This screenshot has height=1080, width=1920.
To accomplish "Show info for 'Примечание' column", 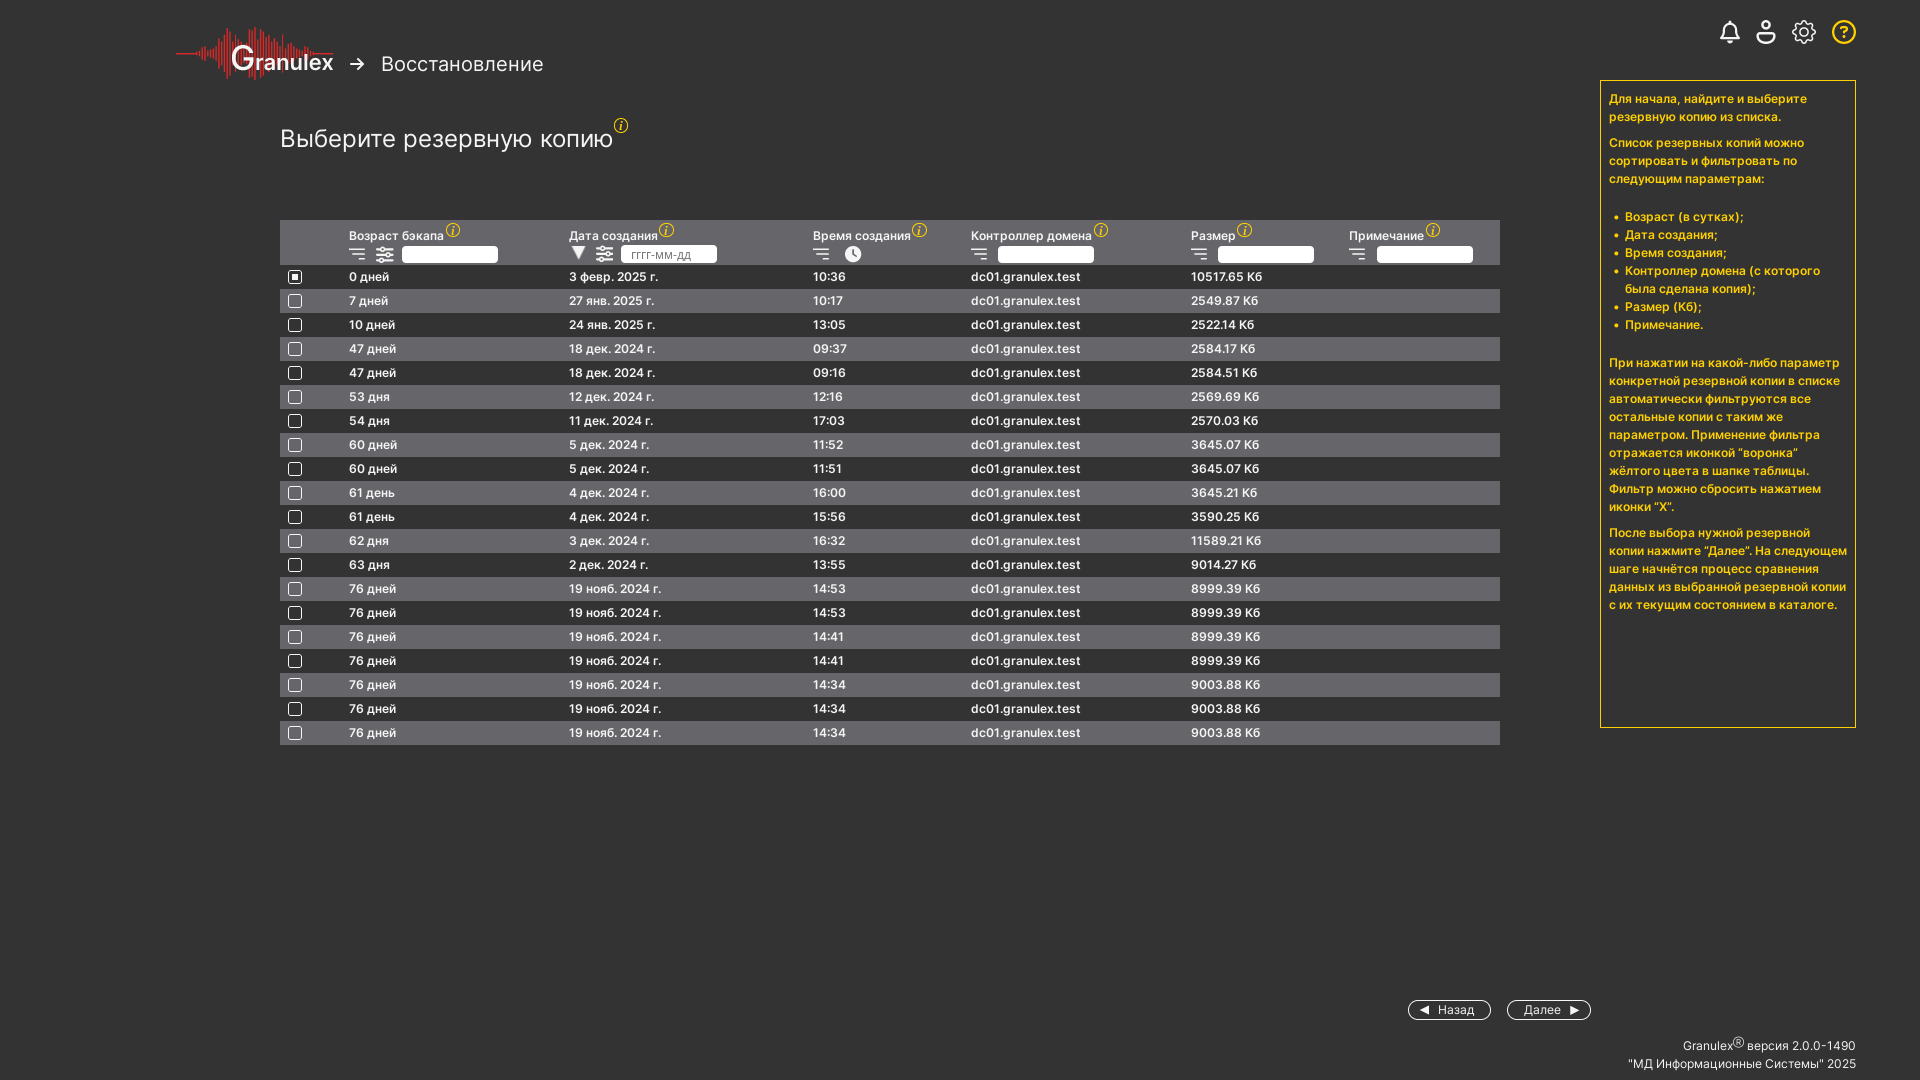I will click(x=1433, y=230).
